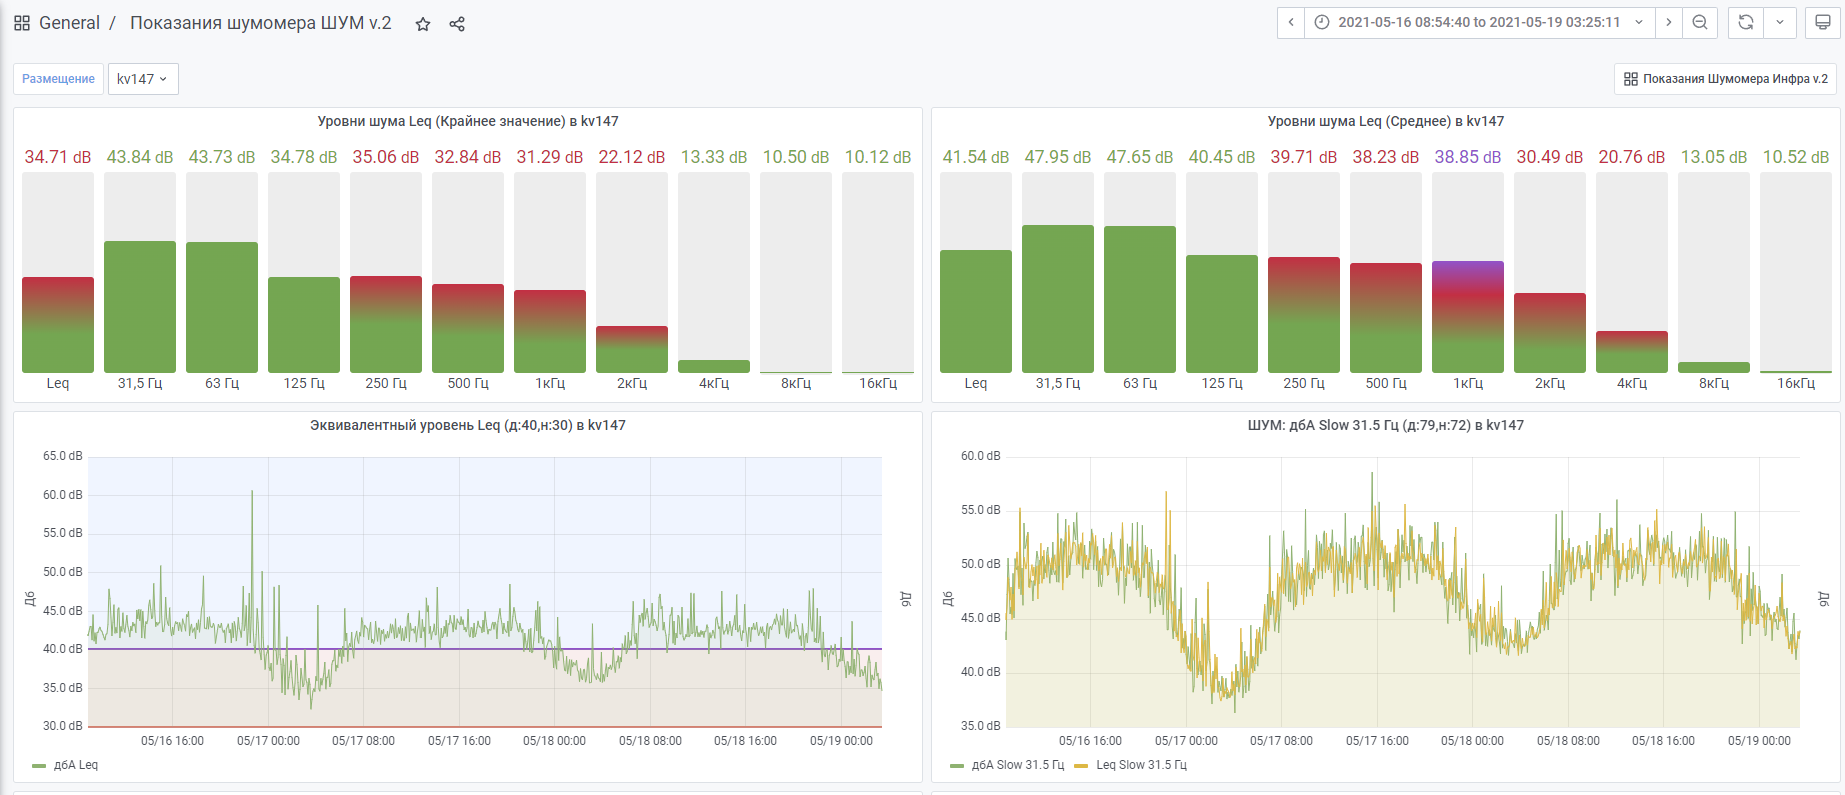Open the refresh interval dropdown
The height and width of the screenshot is (795, 1845).
(x=1780, y=23)
